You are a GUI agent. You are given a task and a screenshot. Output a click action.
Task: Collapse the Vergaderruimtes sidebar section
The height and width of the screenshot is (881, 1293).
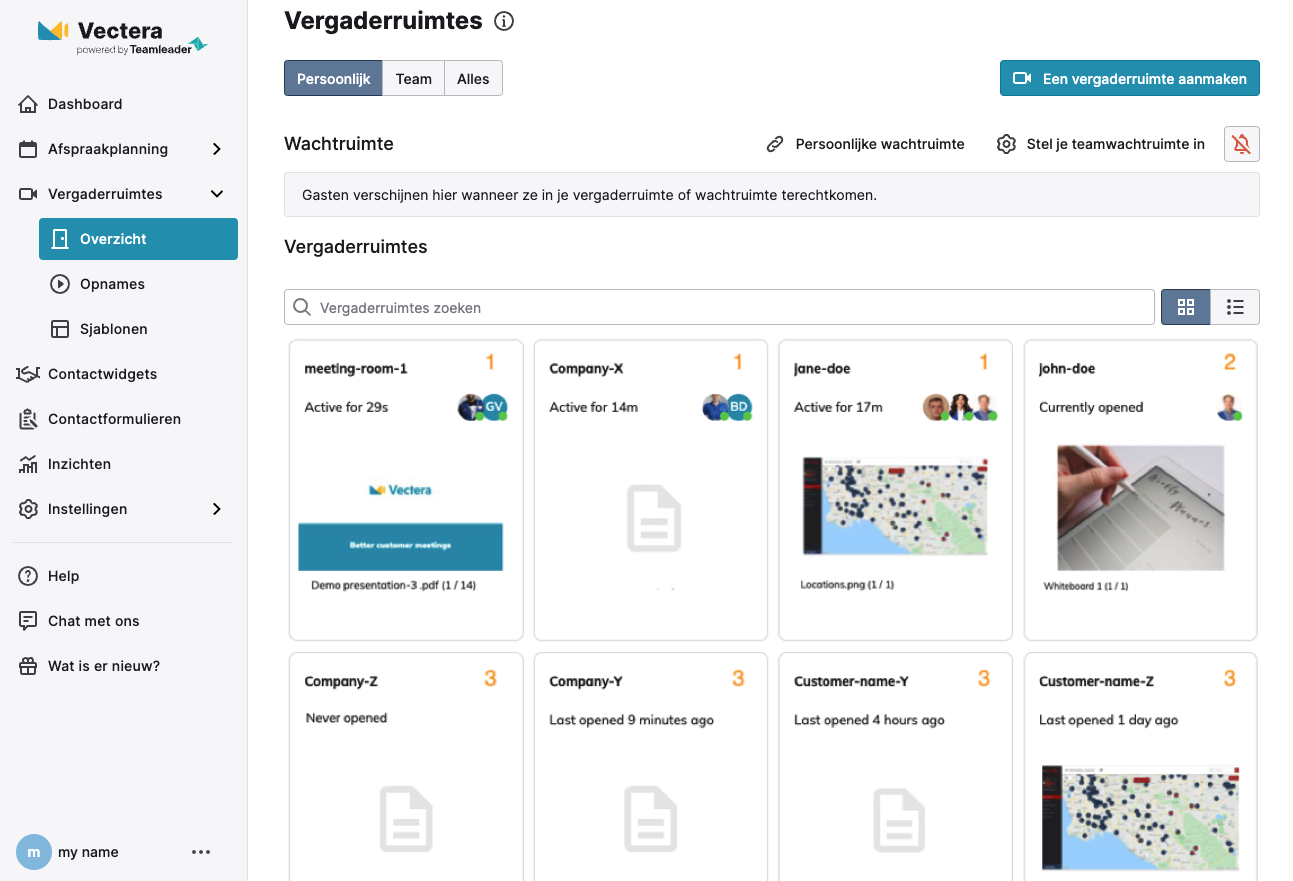(x=217, y=194)
